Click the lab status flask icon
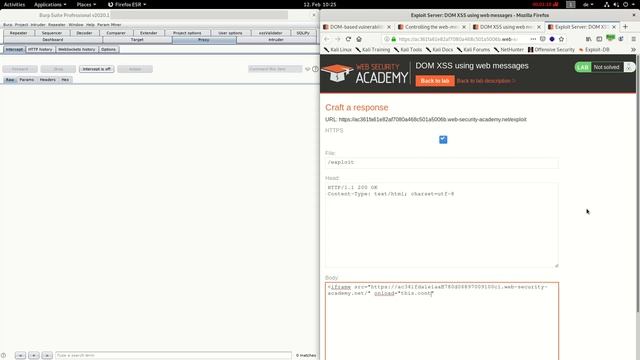The height and width of the screenshot is (360, 640). click(x=629, y=67)
